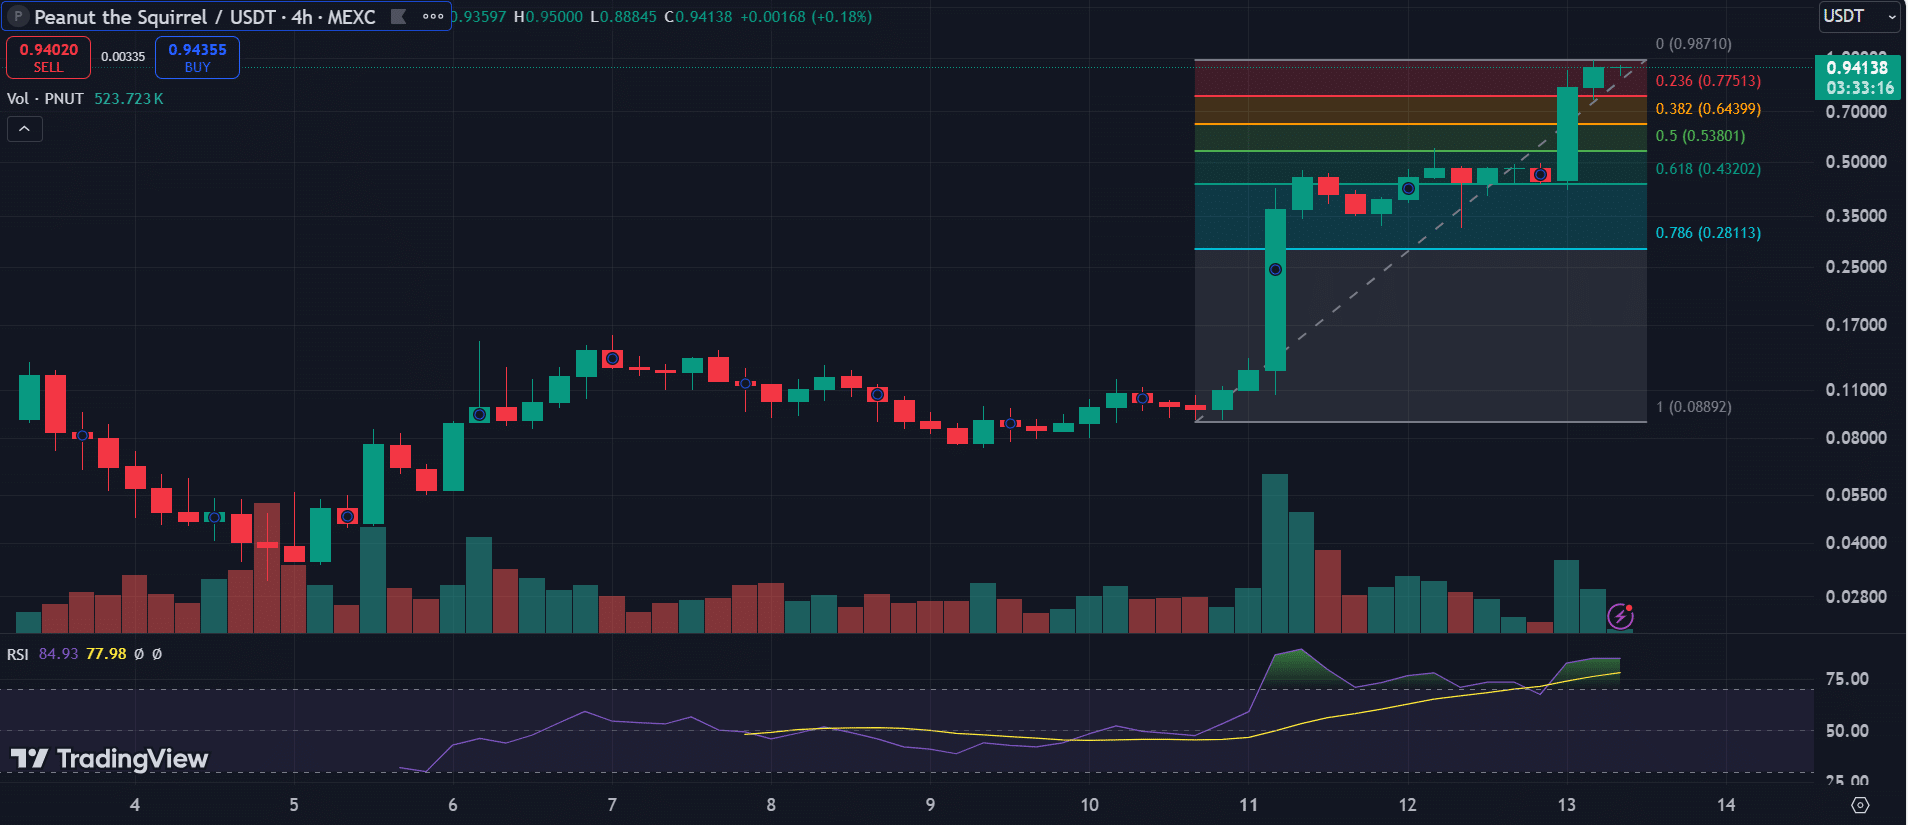Click price axis label 0.70000
This screenshot has height=825, width=1908.
pos(1856,112)
